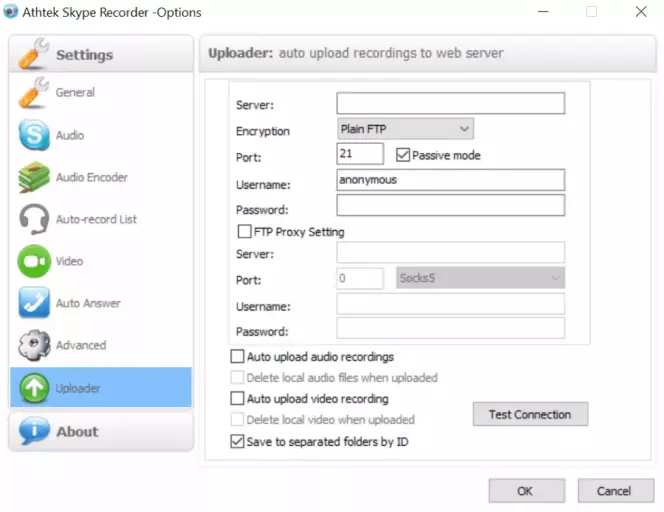Click the green Uploader arrow icon
The width and height of the screenshot is (664, 512).
(x=34, y=387)
